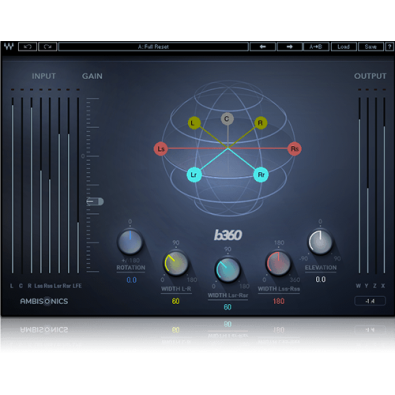
Task: Click the W output meter
Action: tap(359, 185)
